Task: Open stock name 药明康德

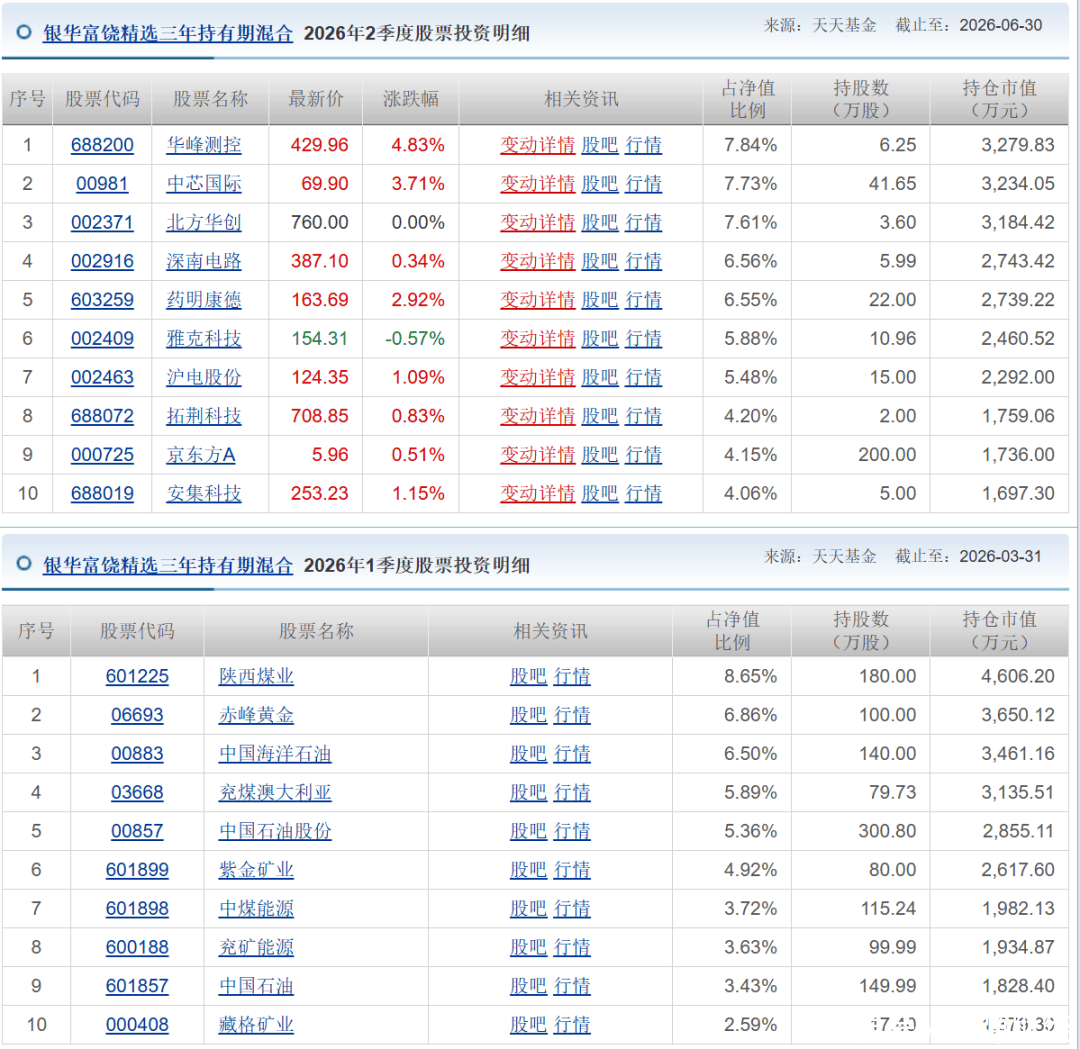Action: point(204,300)
